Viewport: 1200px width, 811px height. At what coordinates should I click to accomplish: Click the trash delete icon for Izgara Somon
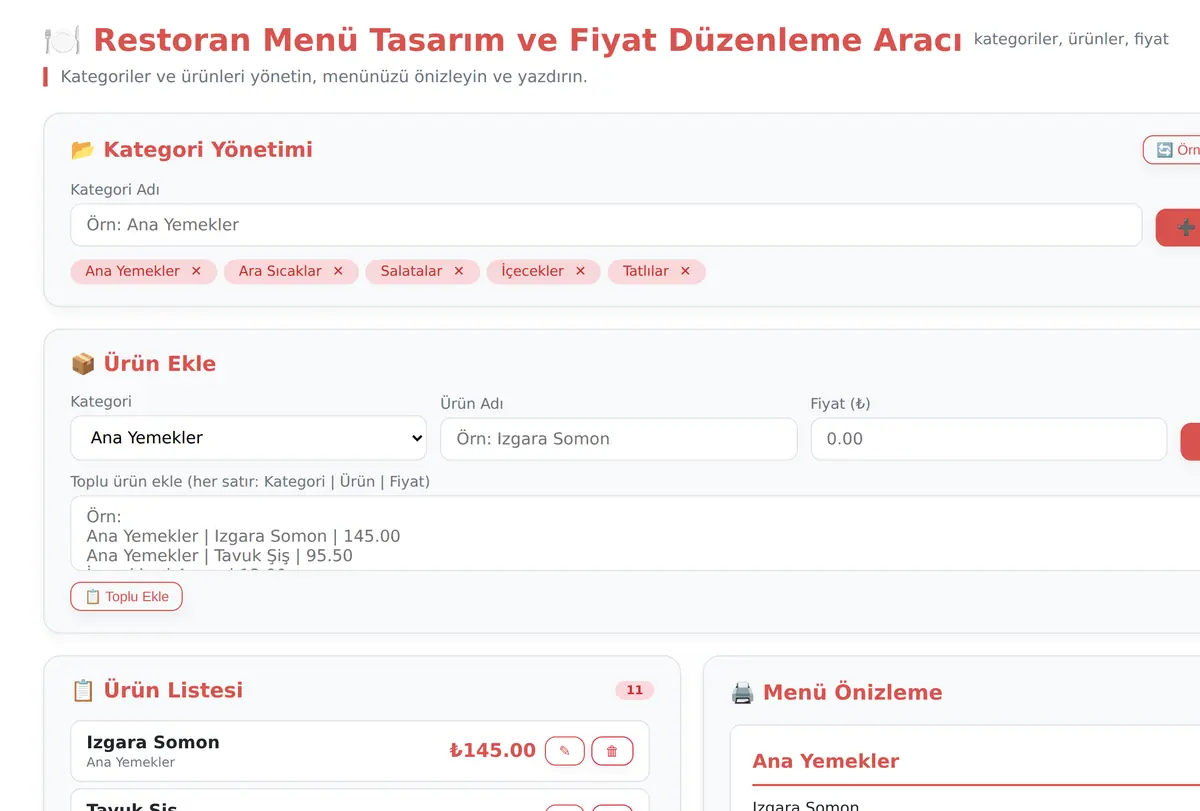tap(612, 751)
